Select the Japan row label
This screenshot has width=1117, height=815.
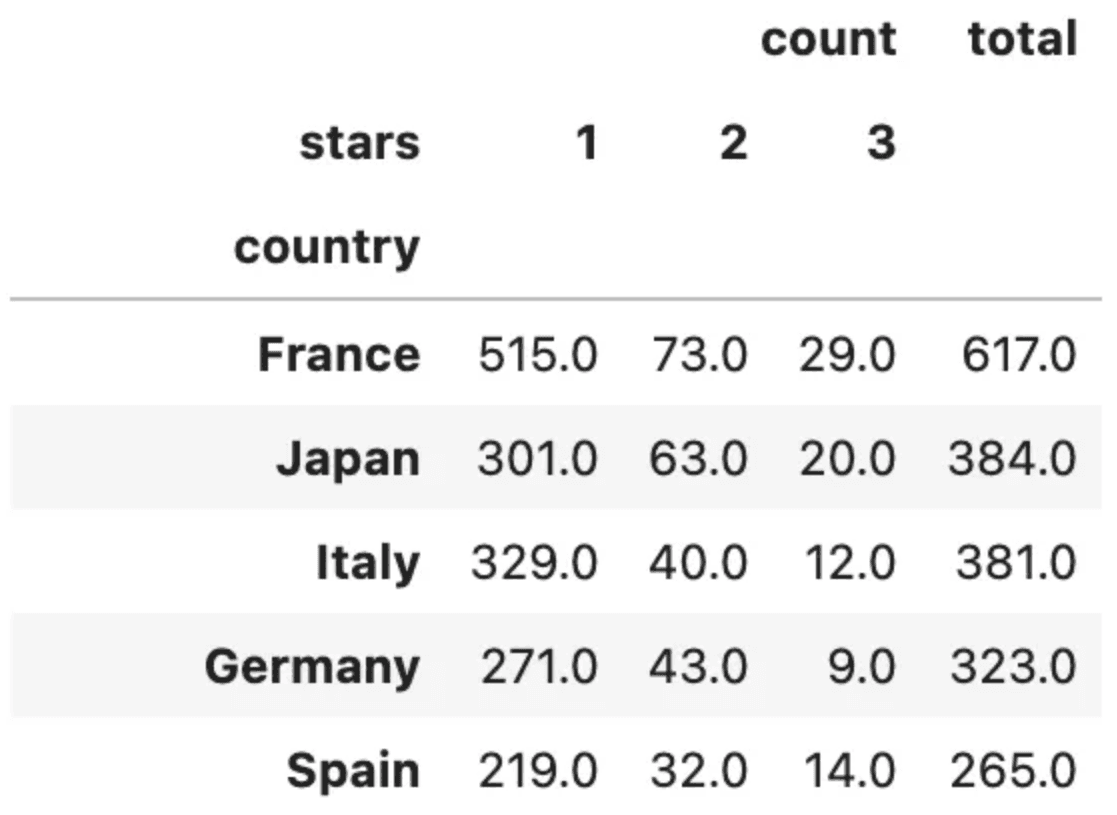tap(348, 460)
